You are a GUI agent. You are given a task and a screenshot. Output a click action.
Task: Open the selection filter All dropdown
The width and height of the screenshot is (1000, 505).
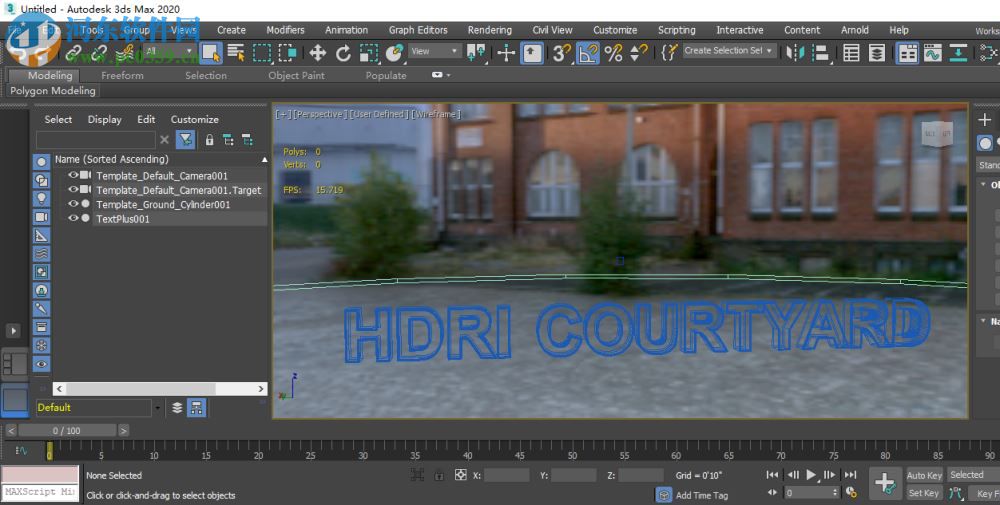click(170, 51)
